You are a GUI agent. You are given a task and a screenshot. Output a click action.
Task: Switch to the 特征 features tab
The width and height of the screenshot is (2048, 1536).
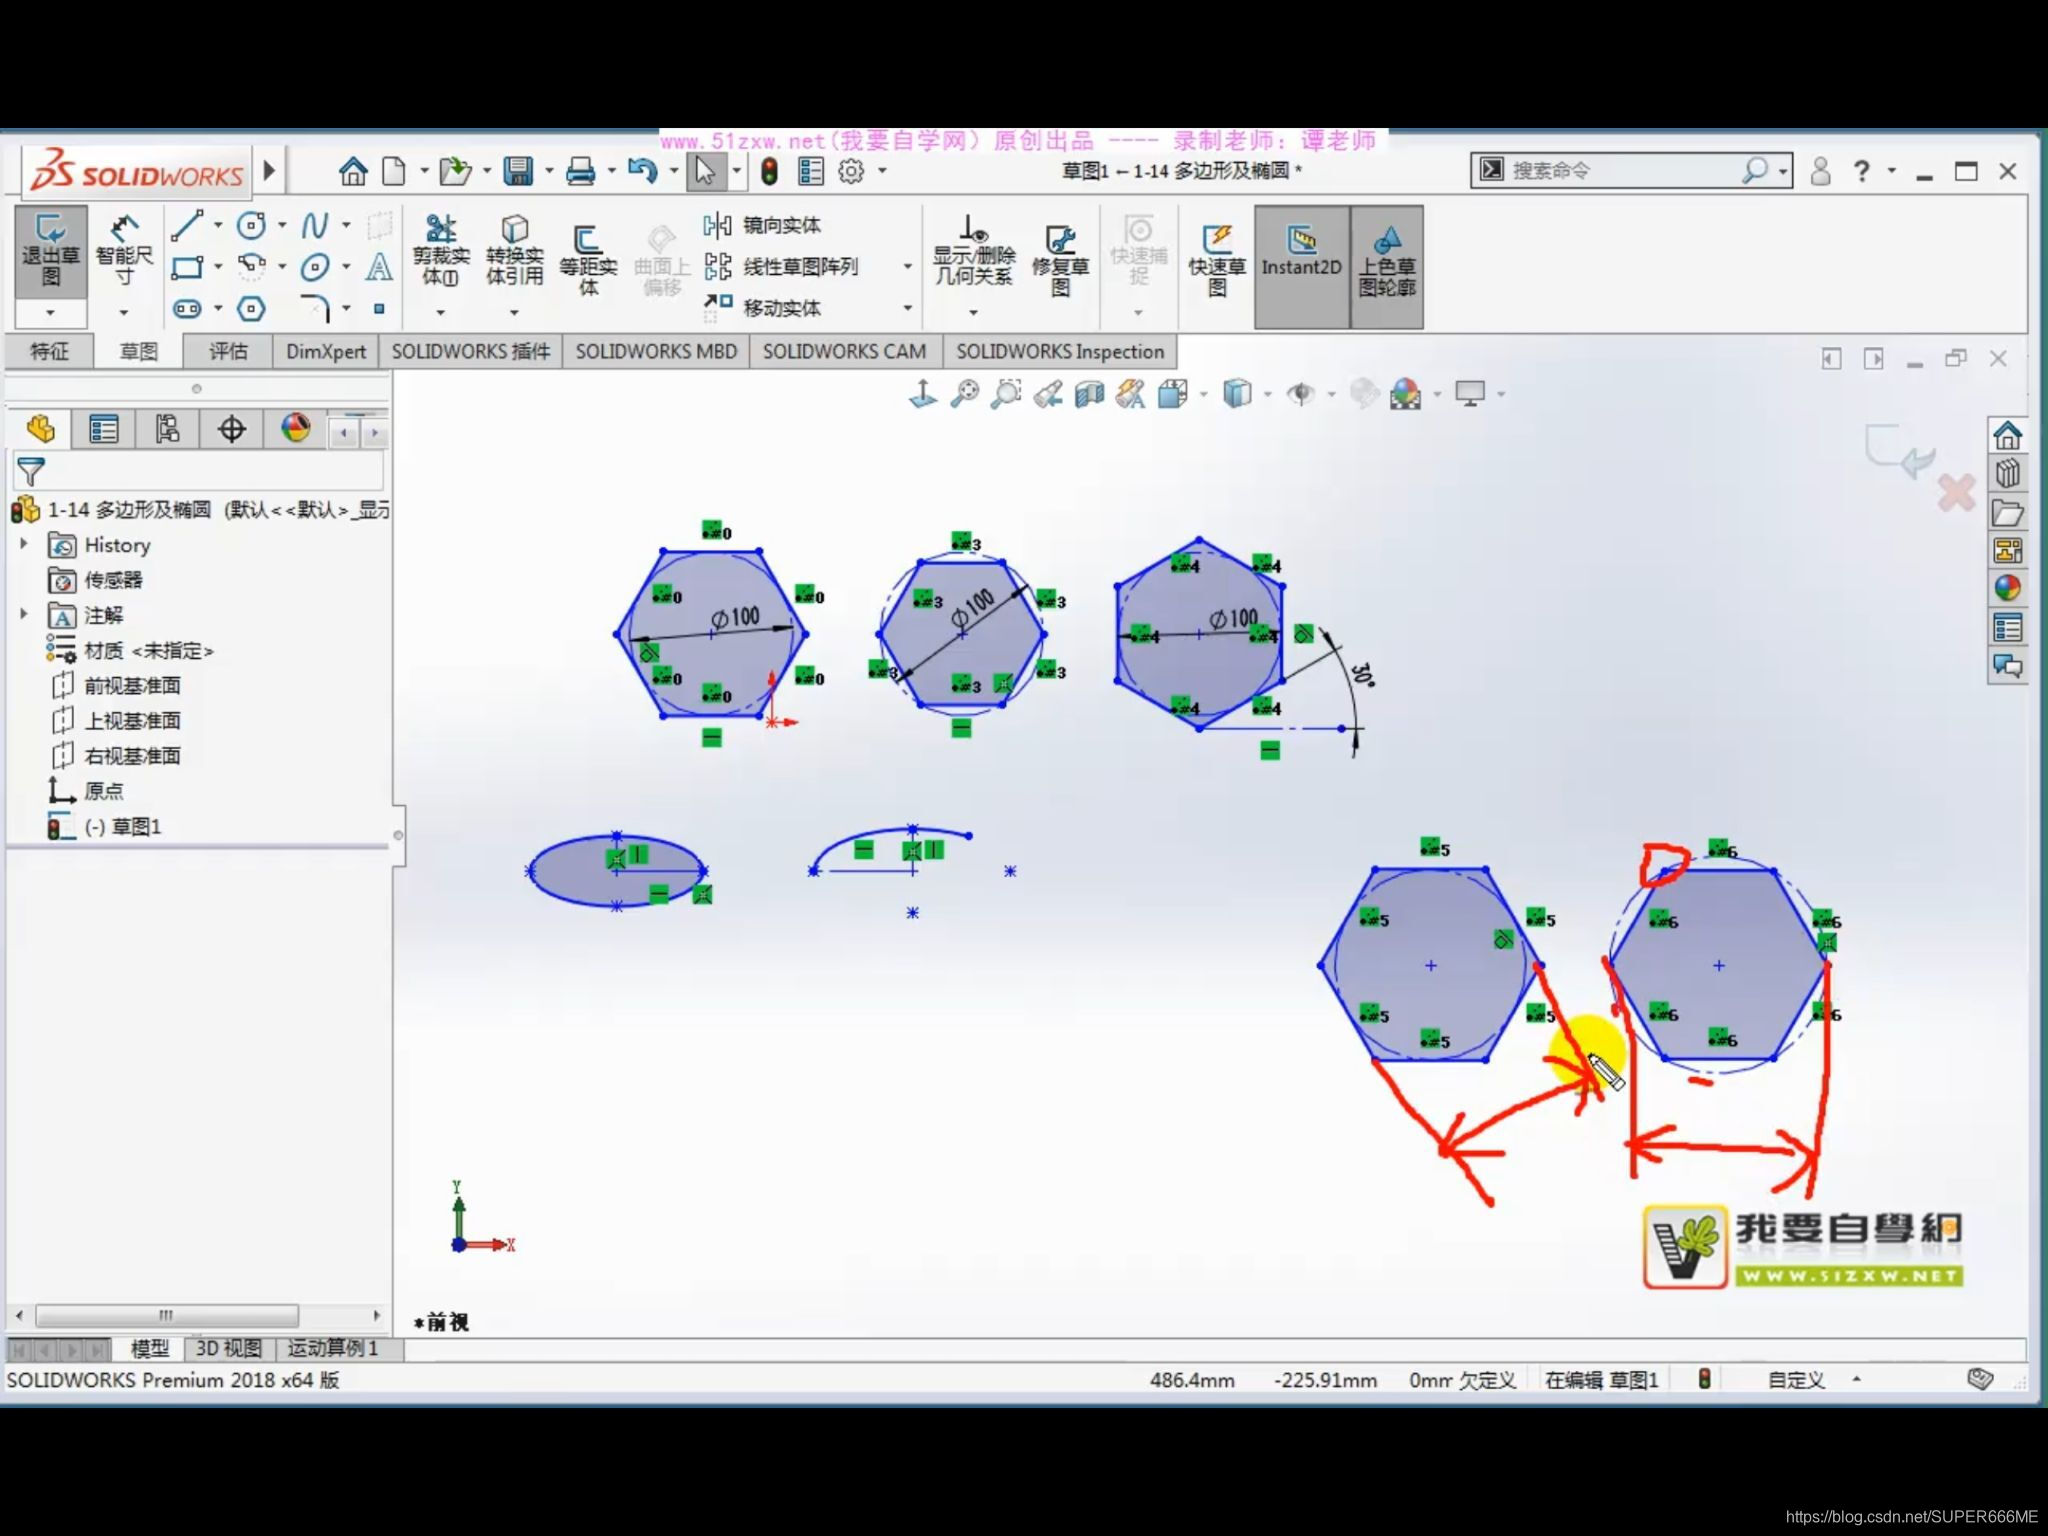tap(49, 352)
